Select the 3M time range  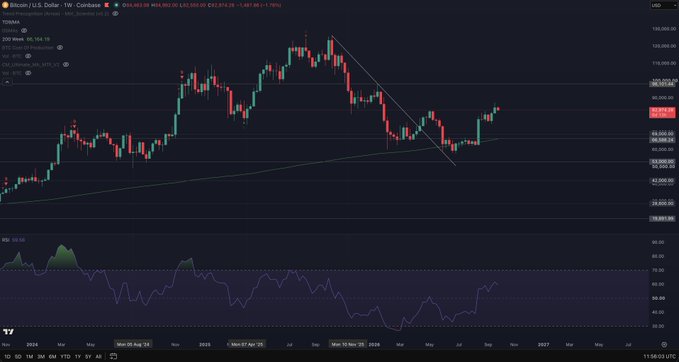coord(41,356)
